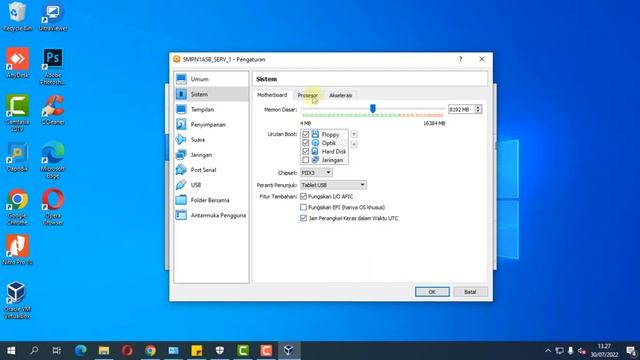Click the Floppy disk icon in boot order
This screenshot has width=640, height=360.
coord(315,134)
